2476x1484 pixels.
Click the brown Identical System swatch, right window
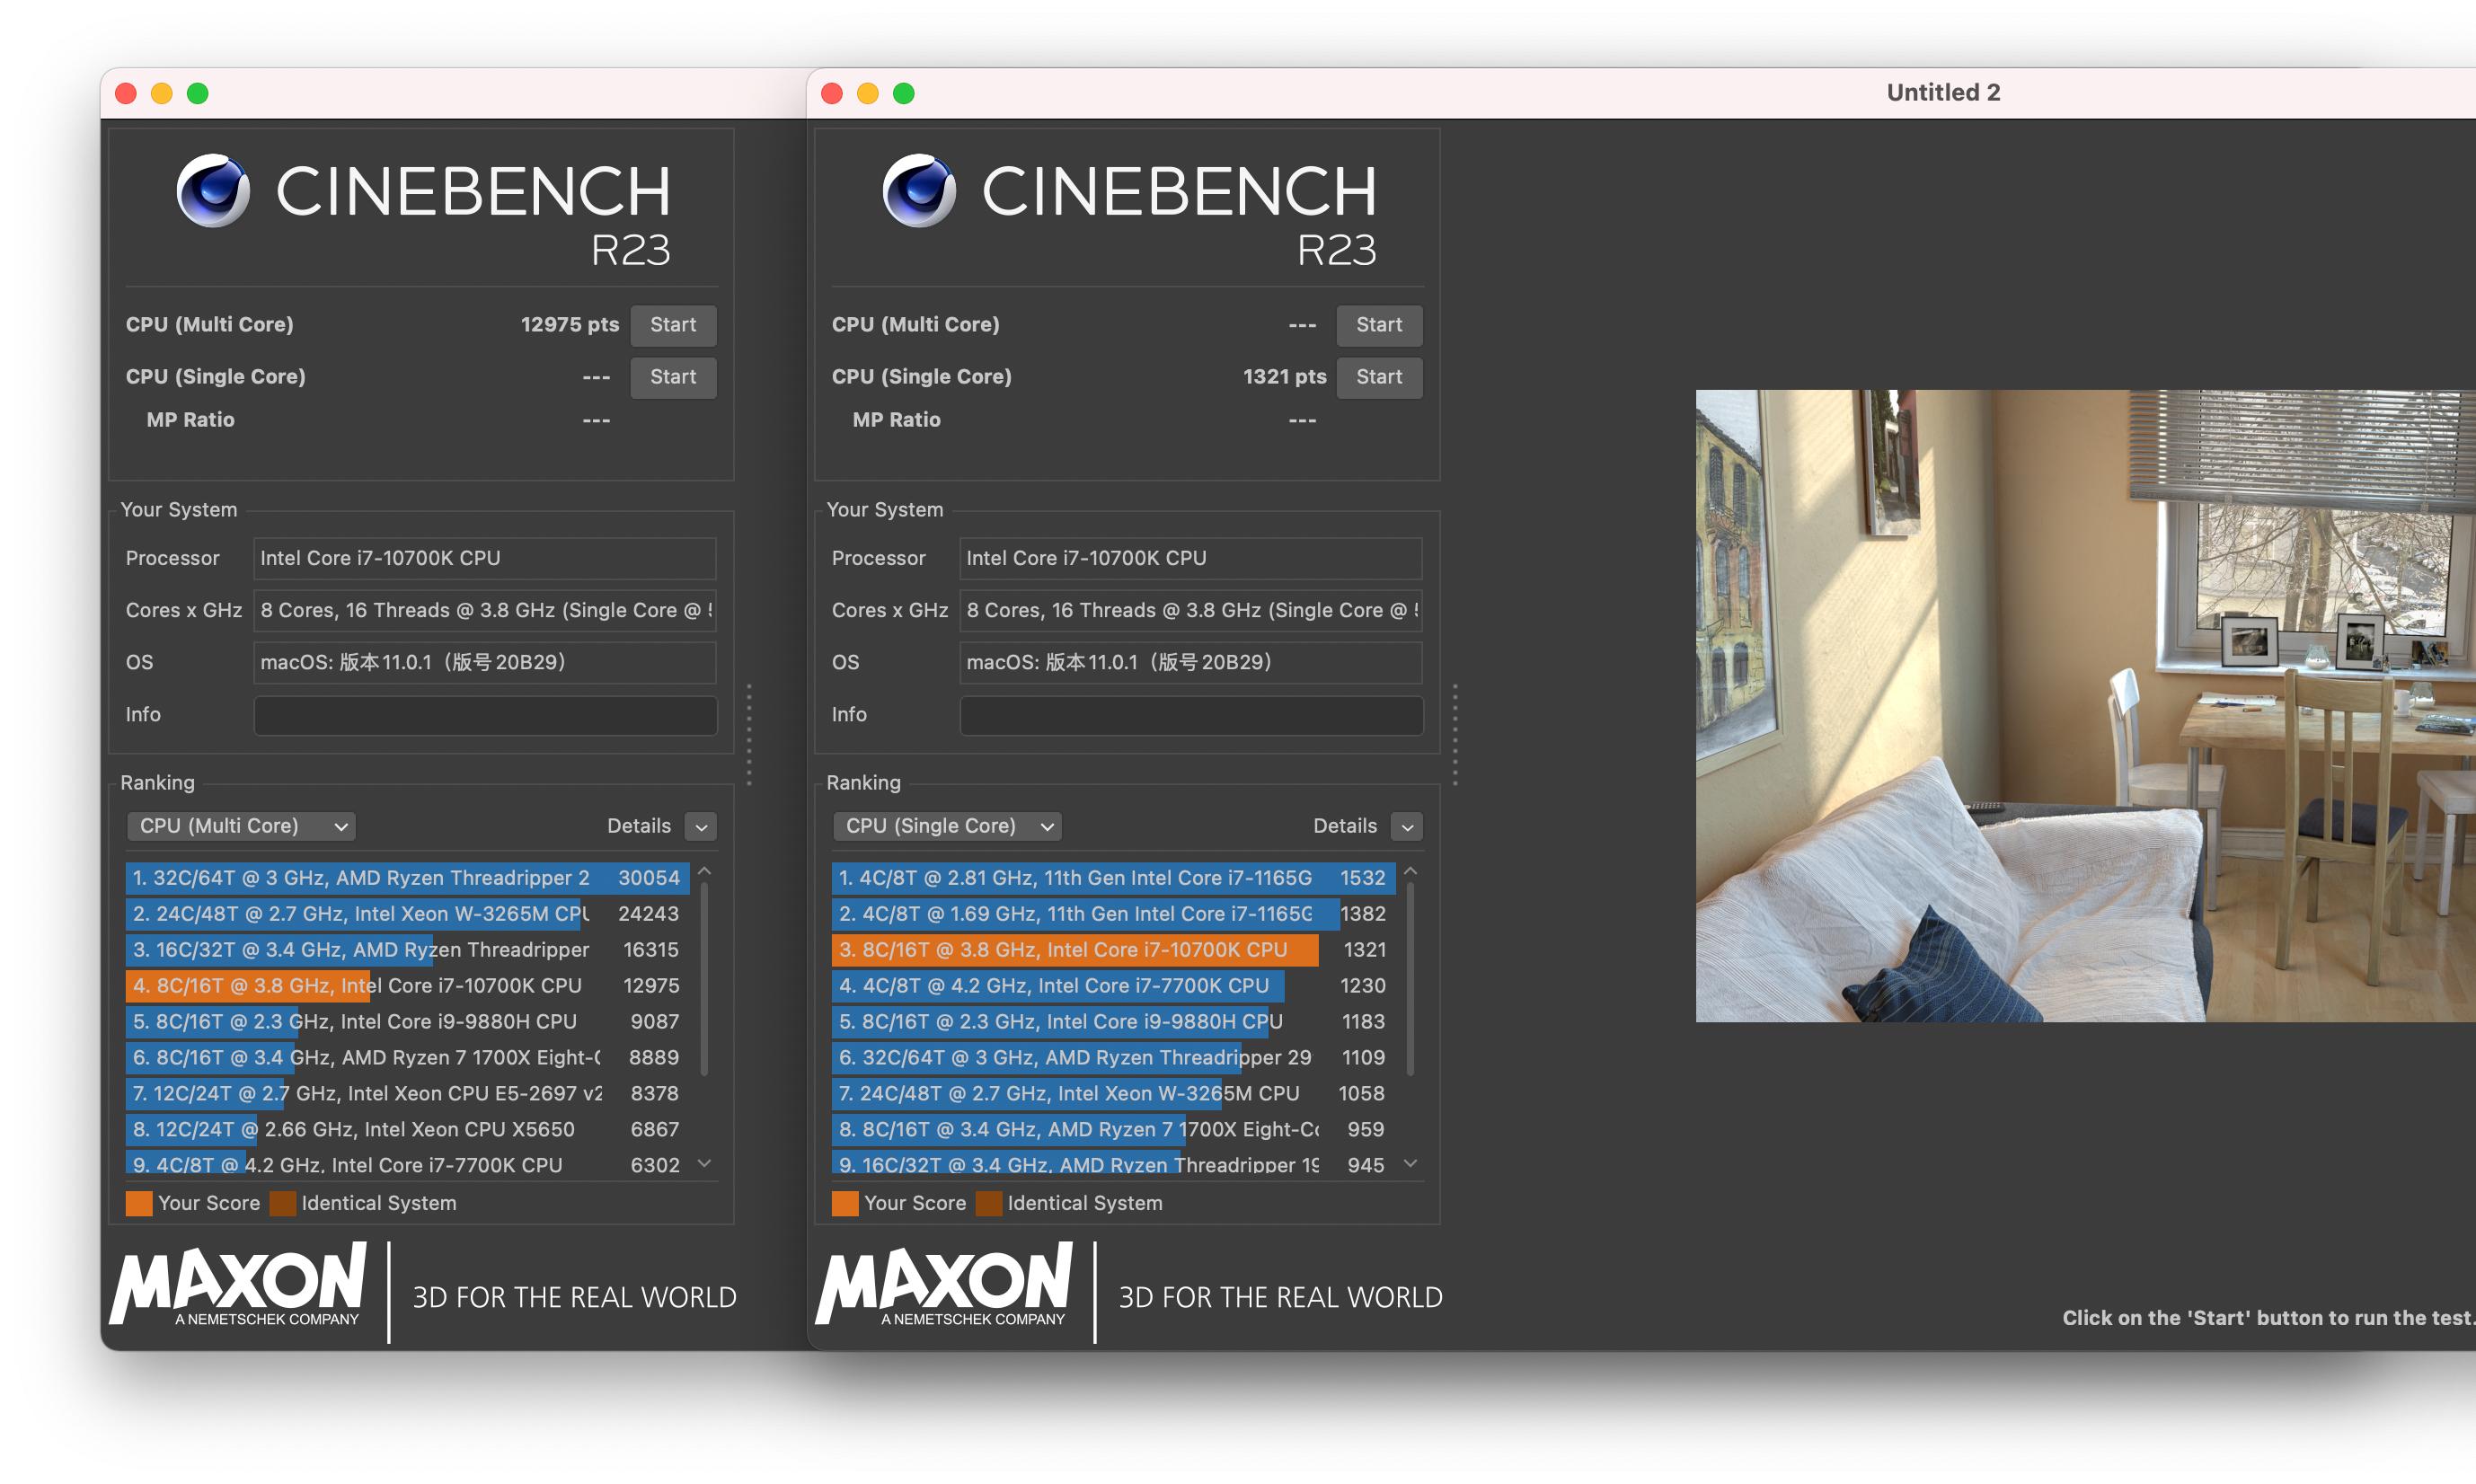click(988, 1203)
